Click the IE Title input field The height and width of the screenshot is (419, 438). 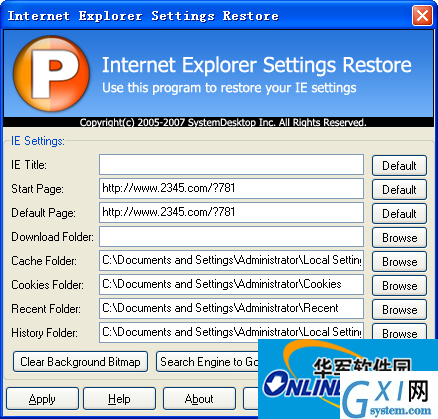coord(231,164)
